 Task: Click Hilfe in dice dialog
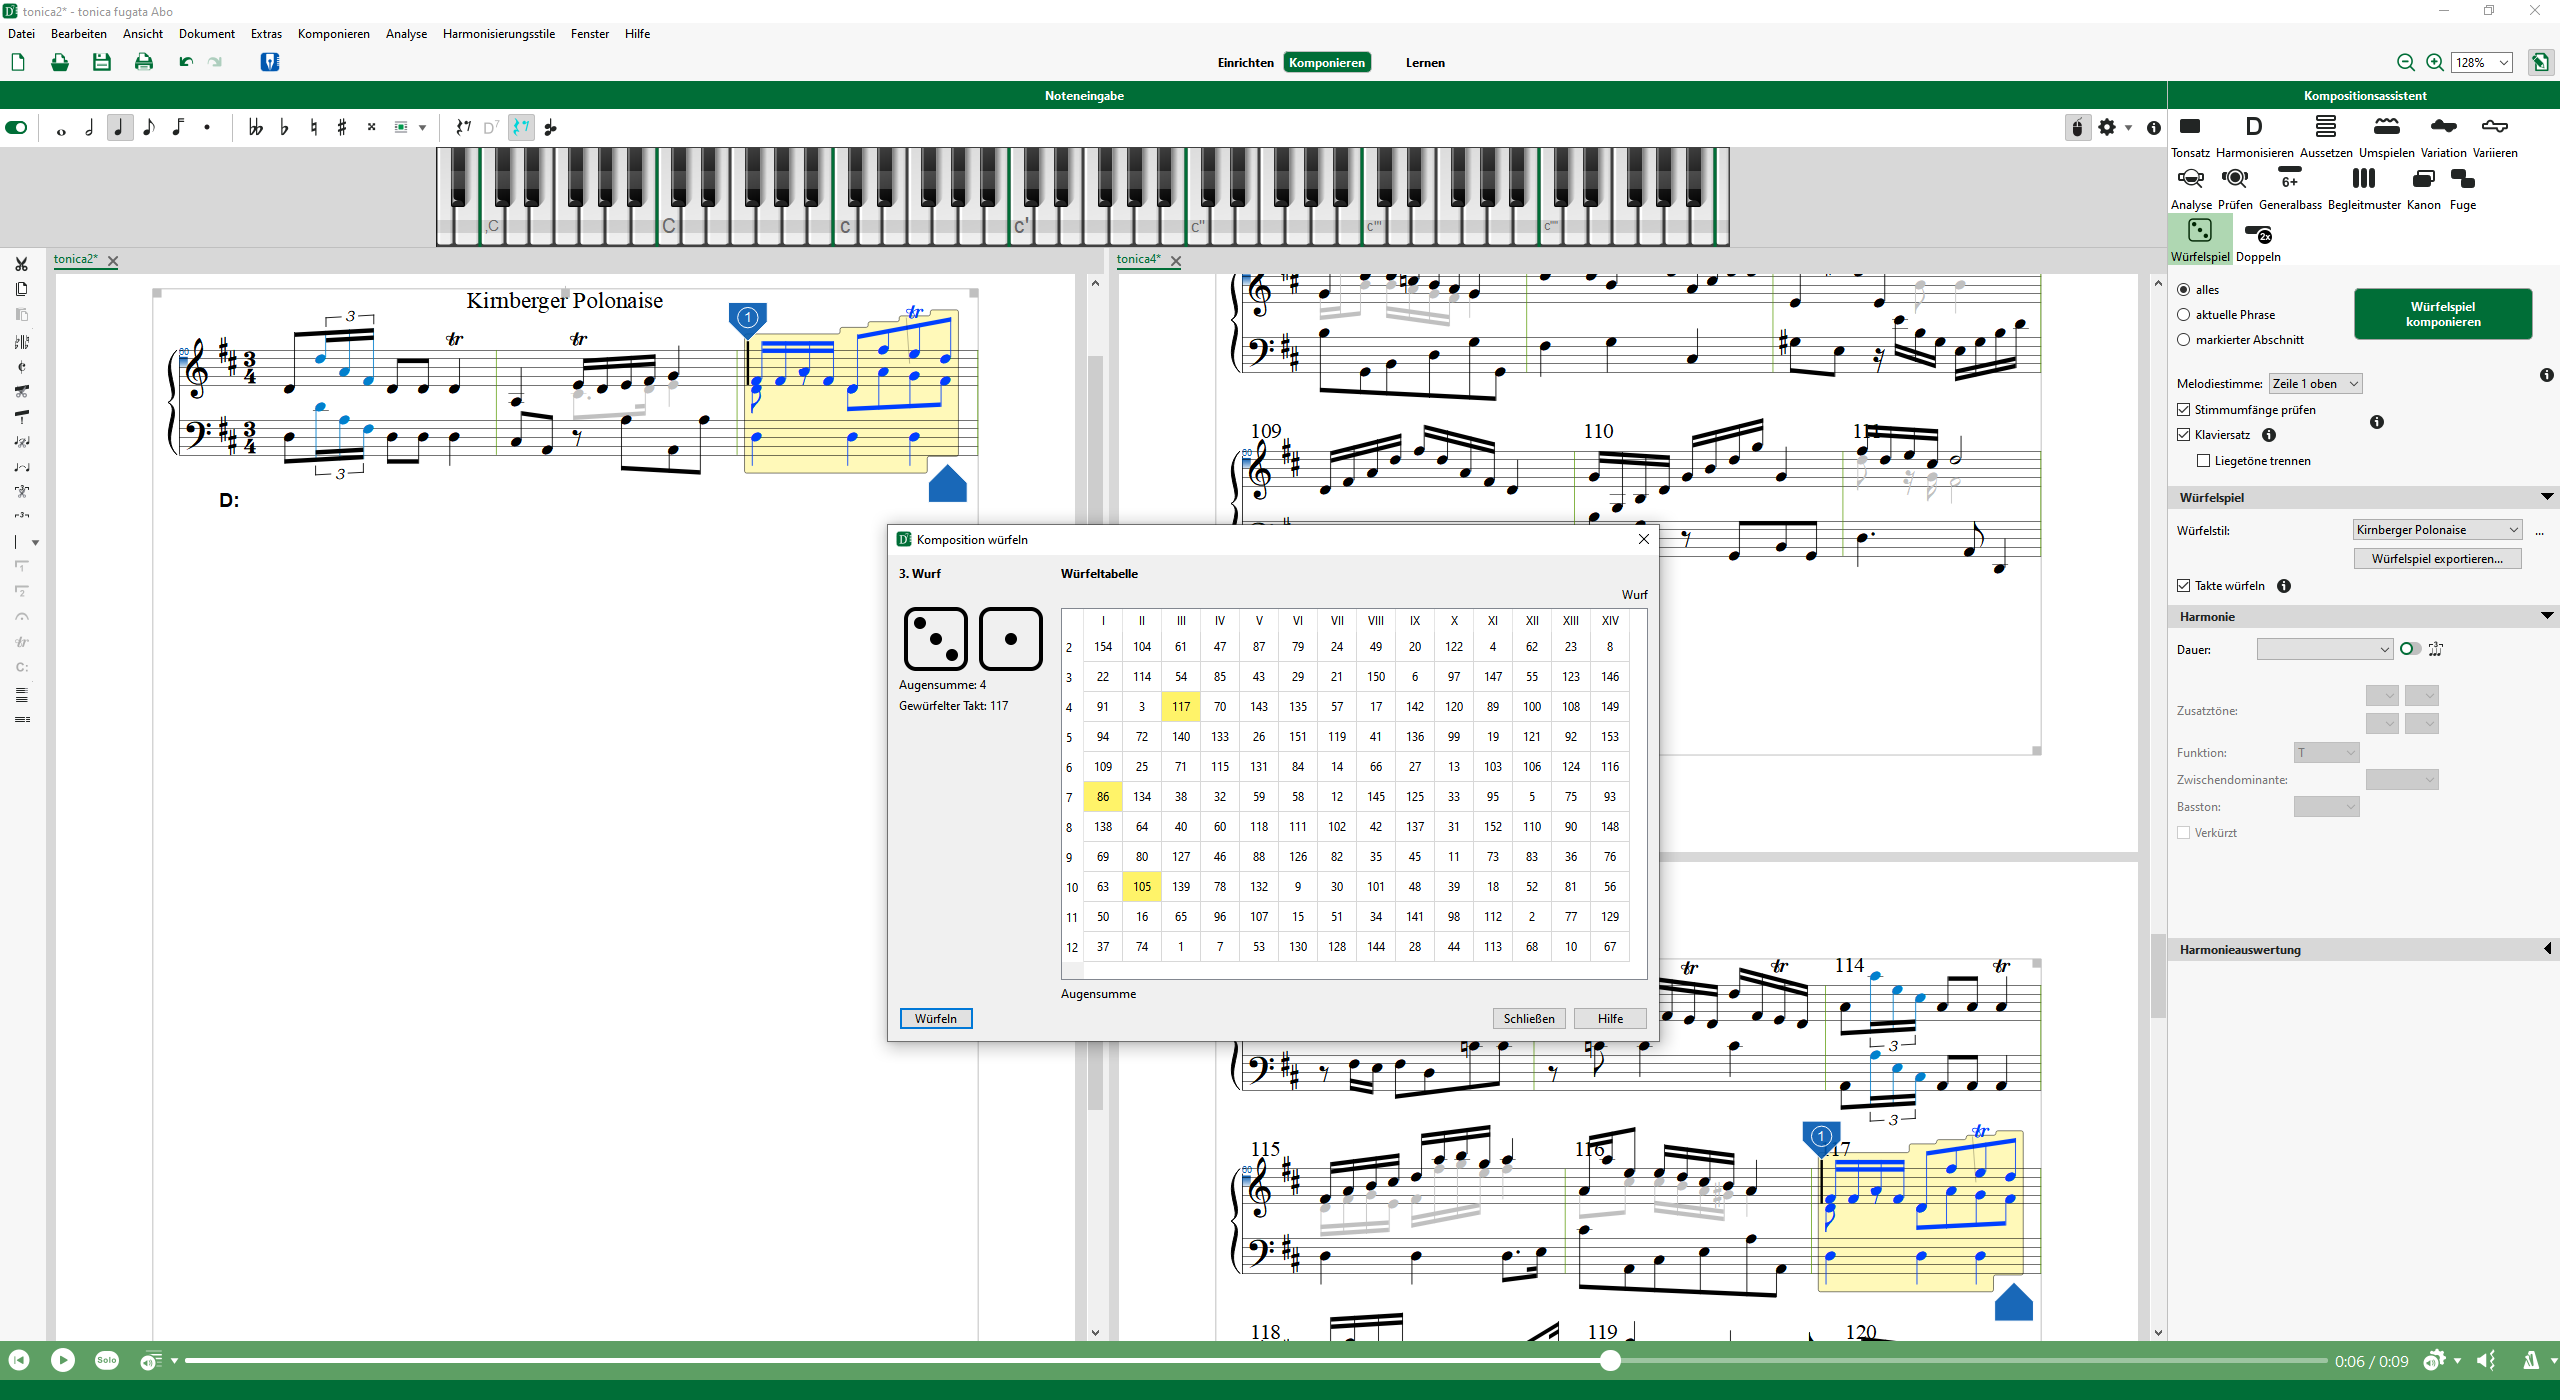[x=1610, y=1018]
